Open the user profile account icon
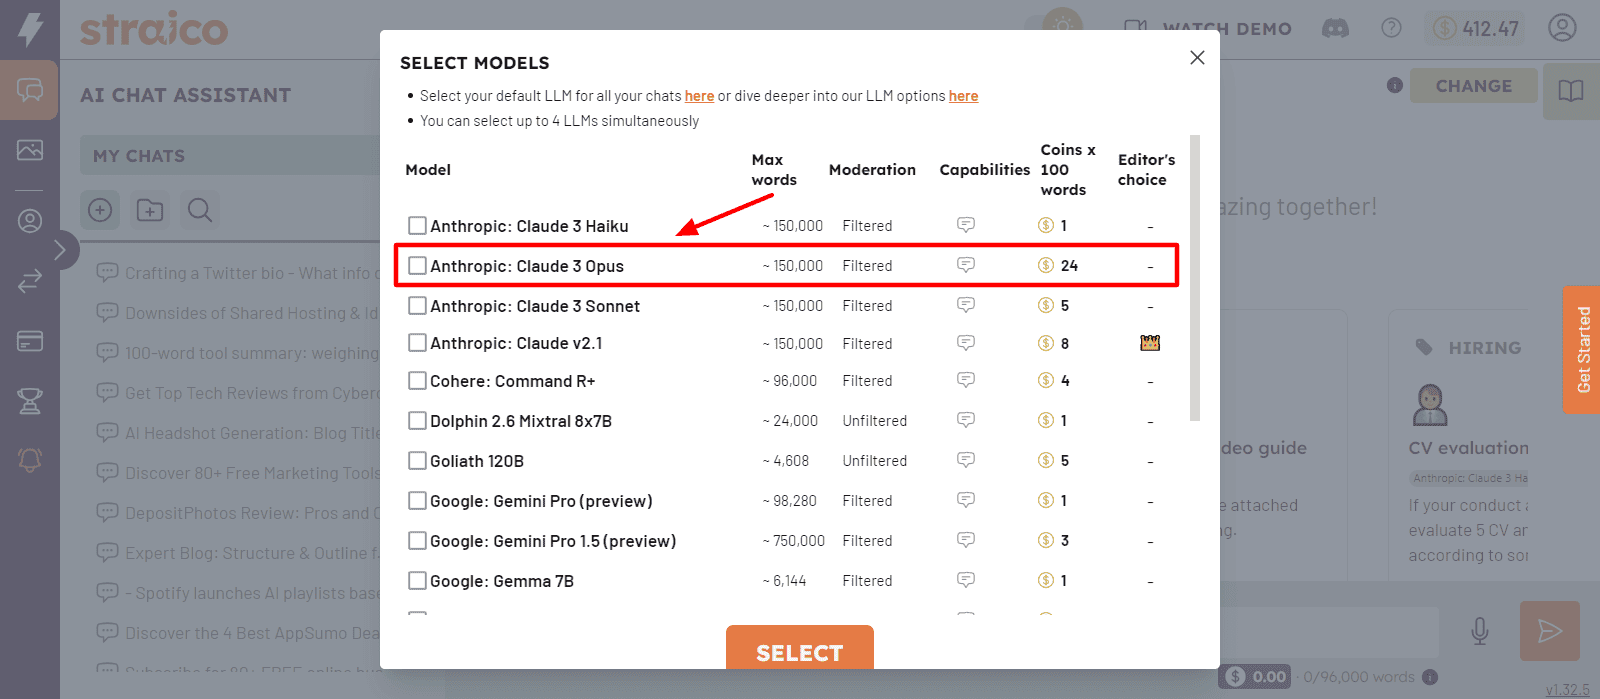Viewport: 1600px width, 699px height. click(x=1562, y=28)
